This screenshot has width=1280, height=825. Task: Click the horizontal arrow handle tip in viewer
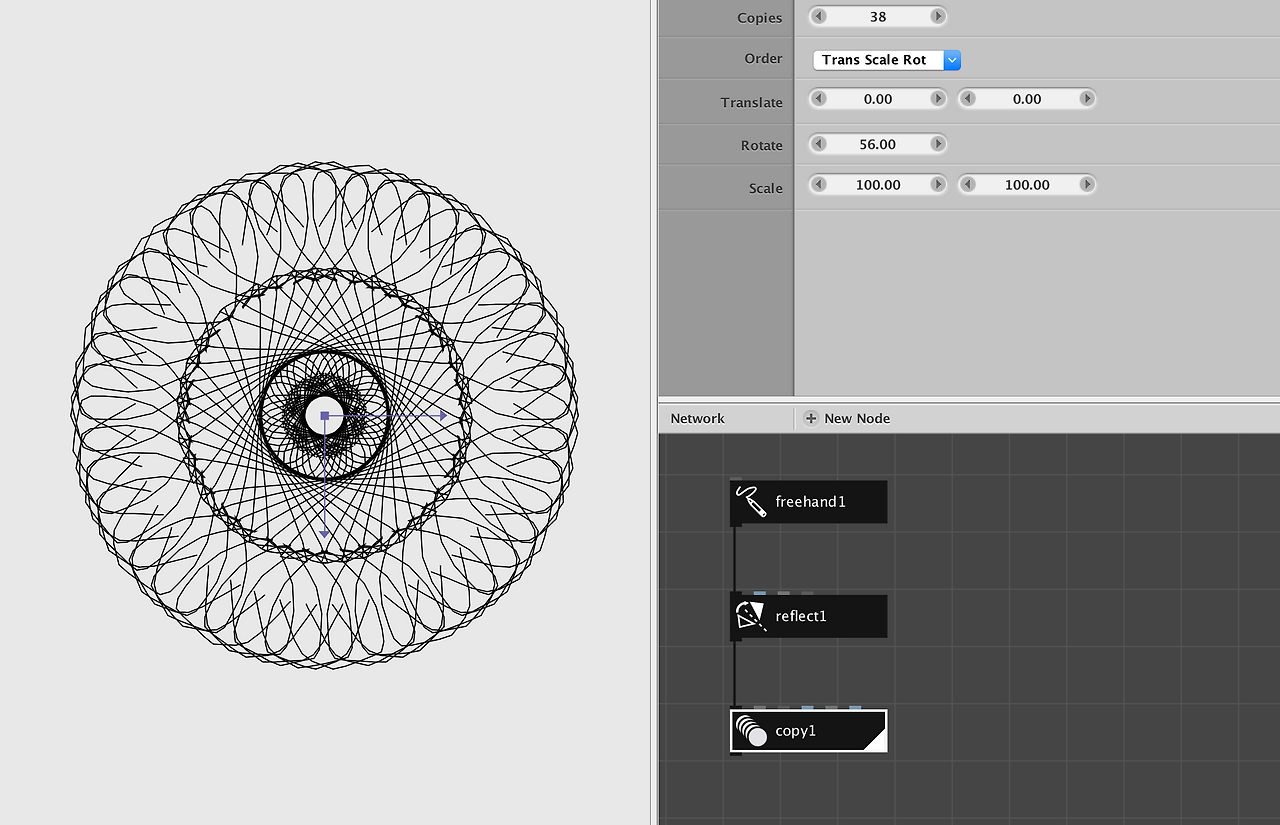(x=443, y=415)
